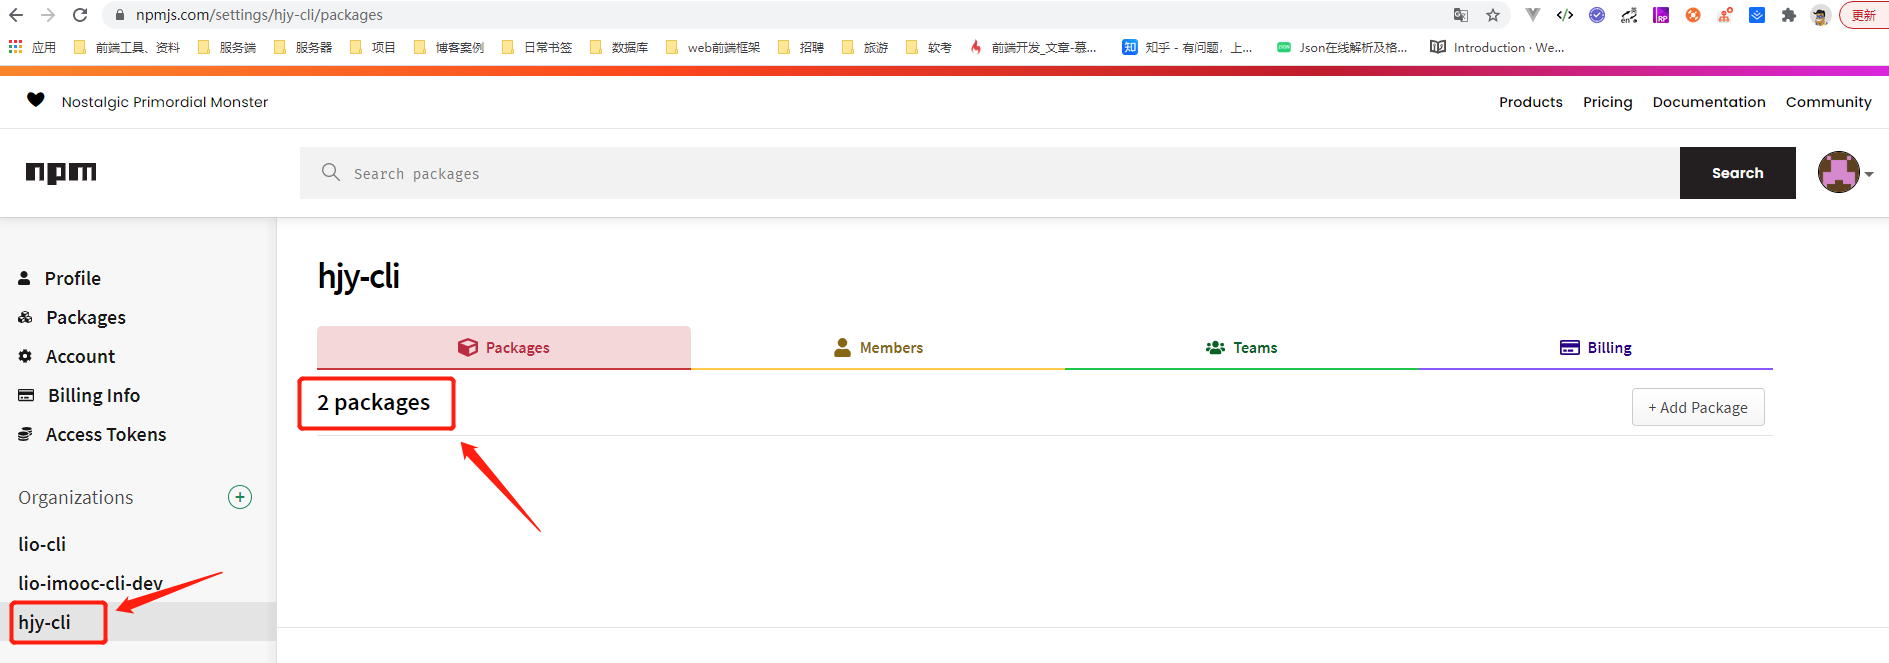This screenshot has height=663, width=1889.
Task: Click the address bar URL
Action: click(x=259, y=15)
